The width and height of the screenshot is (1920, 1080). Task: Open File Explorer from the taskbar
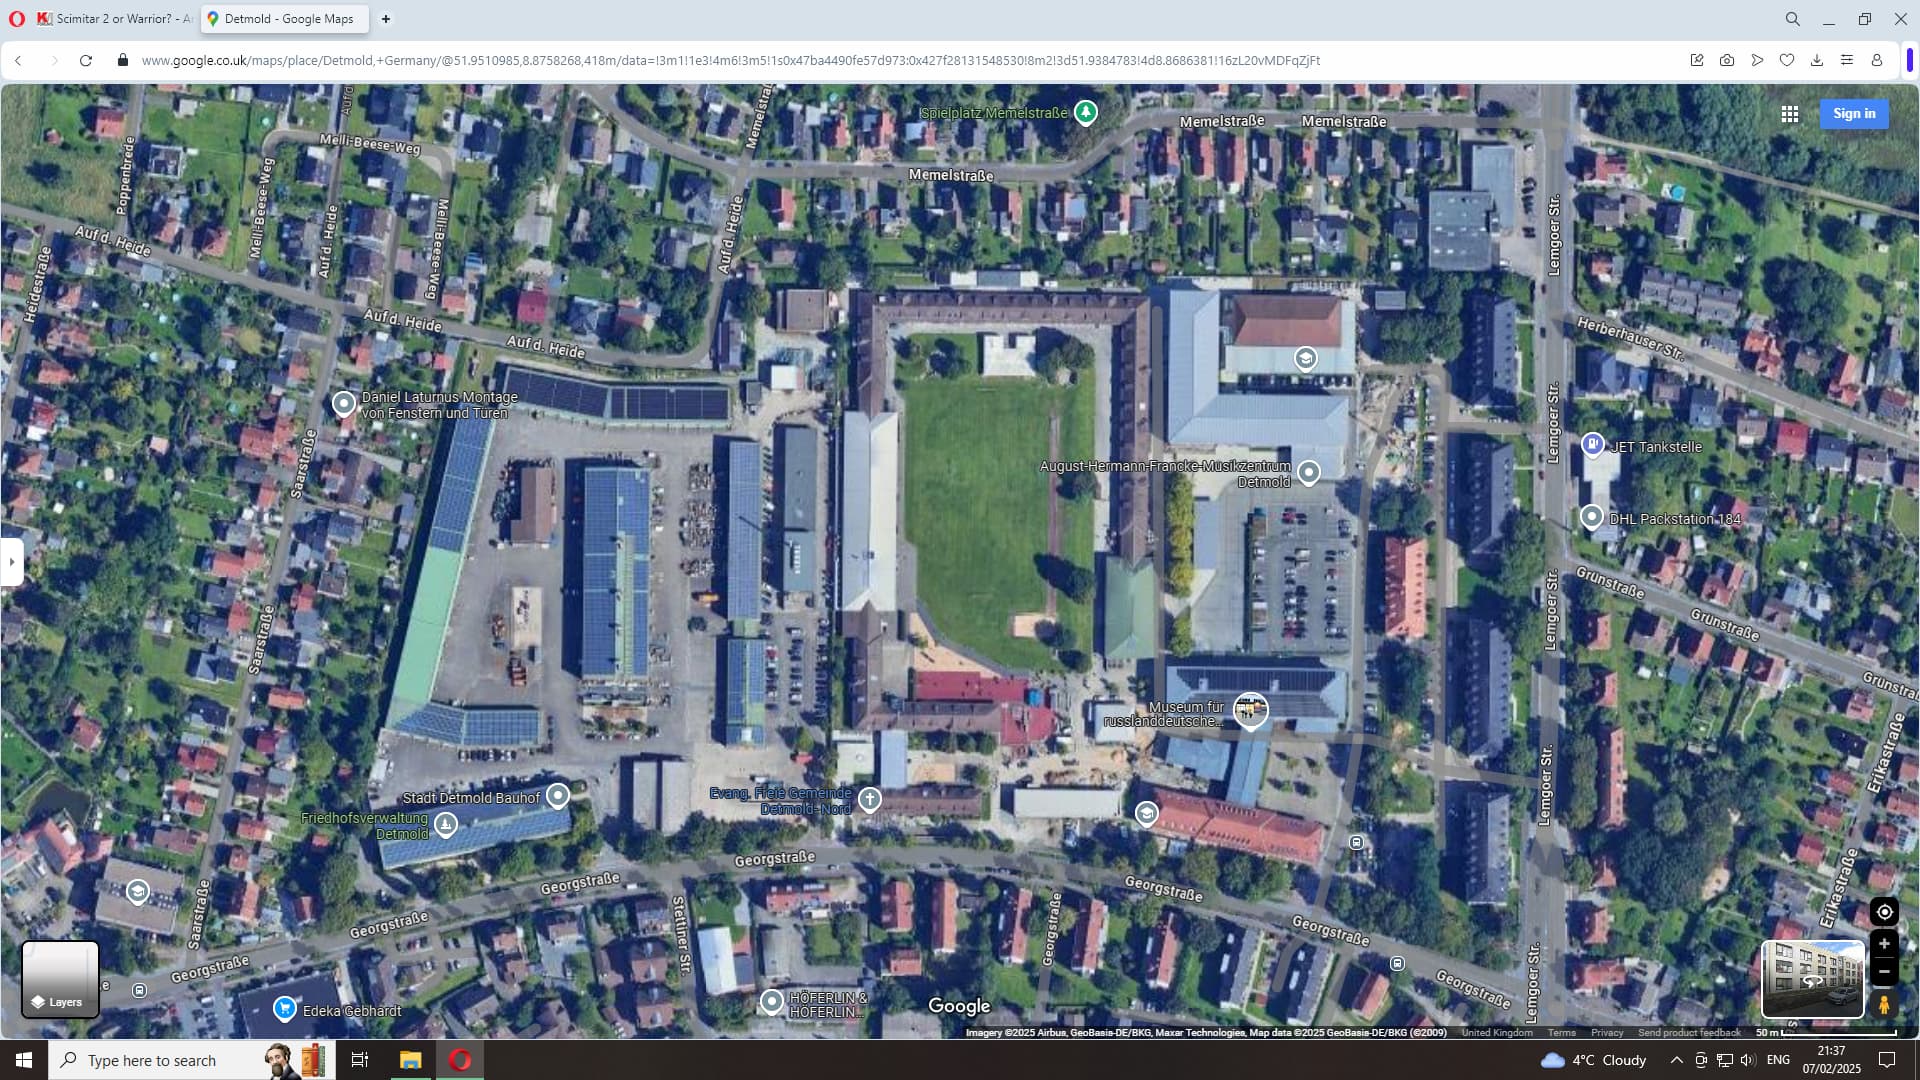[410, 1060]
